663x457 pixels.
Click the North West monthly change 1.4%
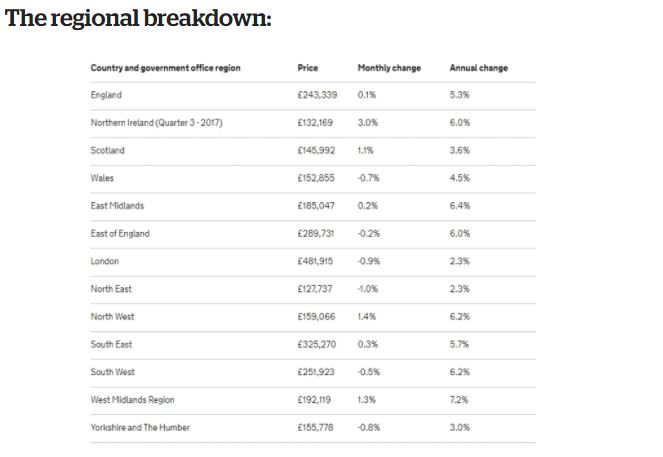point(368,317)
